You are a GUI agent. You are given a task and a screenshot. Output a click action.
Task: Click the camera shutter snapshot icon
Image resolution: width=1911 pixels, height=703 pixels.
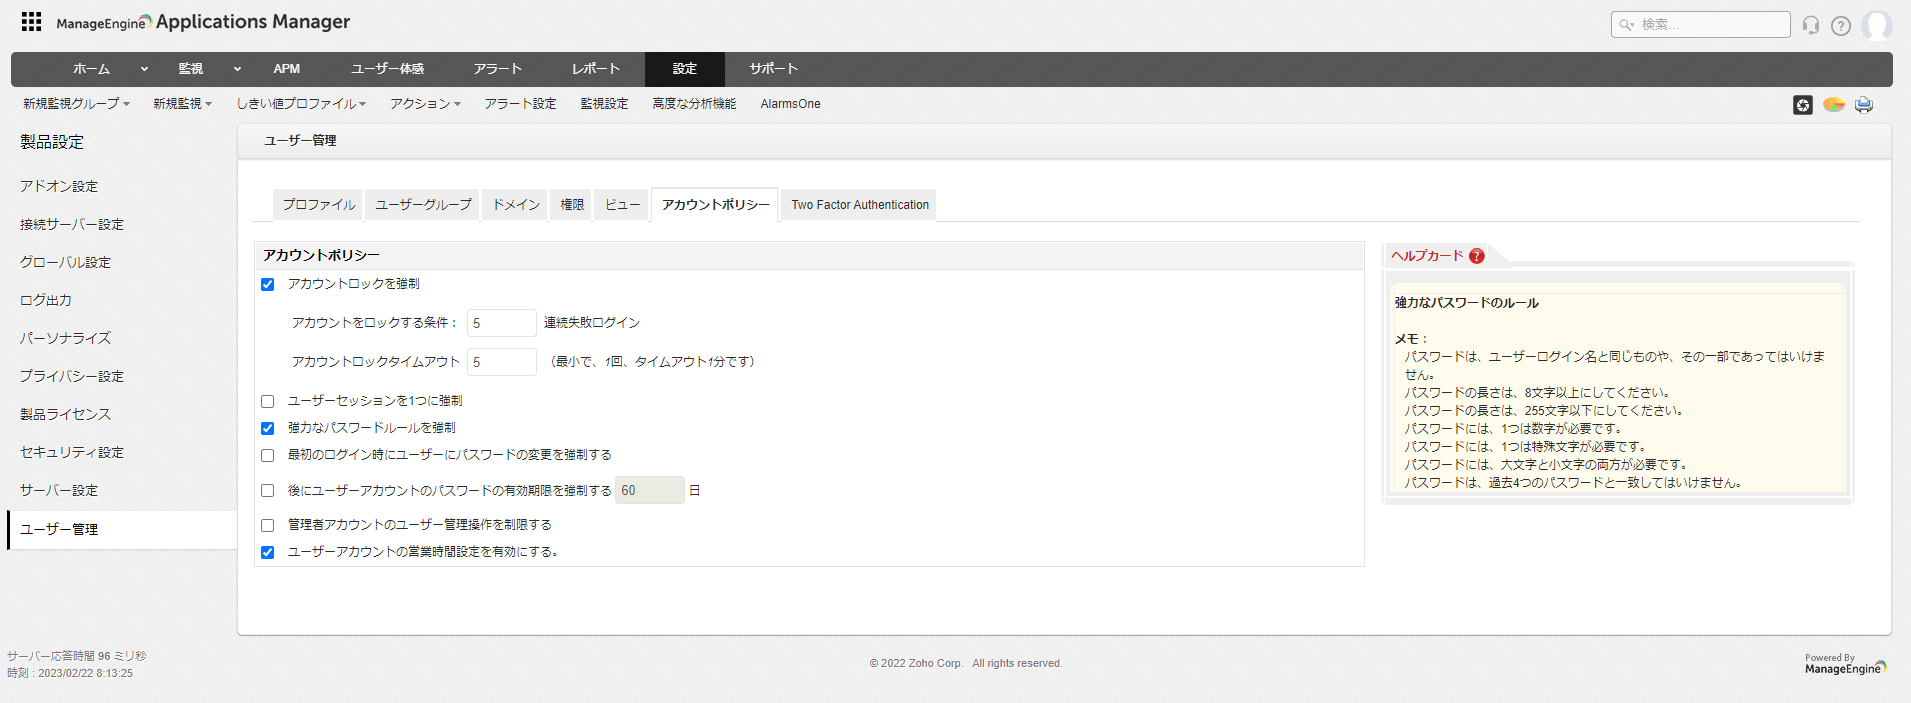(x=1802, y=105)
